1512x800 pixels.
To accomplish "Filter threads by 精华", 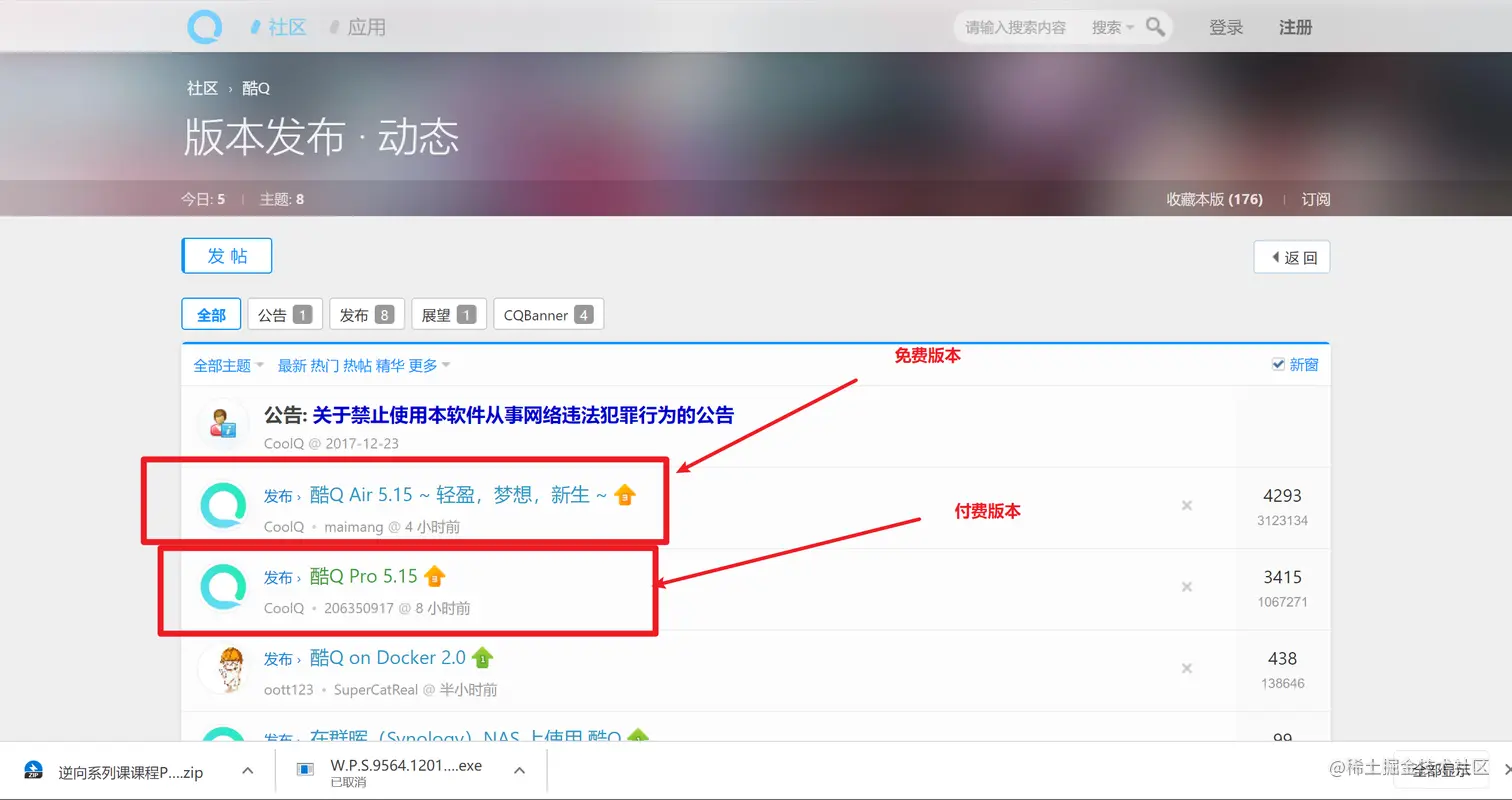I will click(x=390, y=365).
